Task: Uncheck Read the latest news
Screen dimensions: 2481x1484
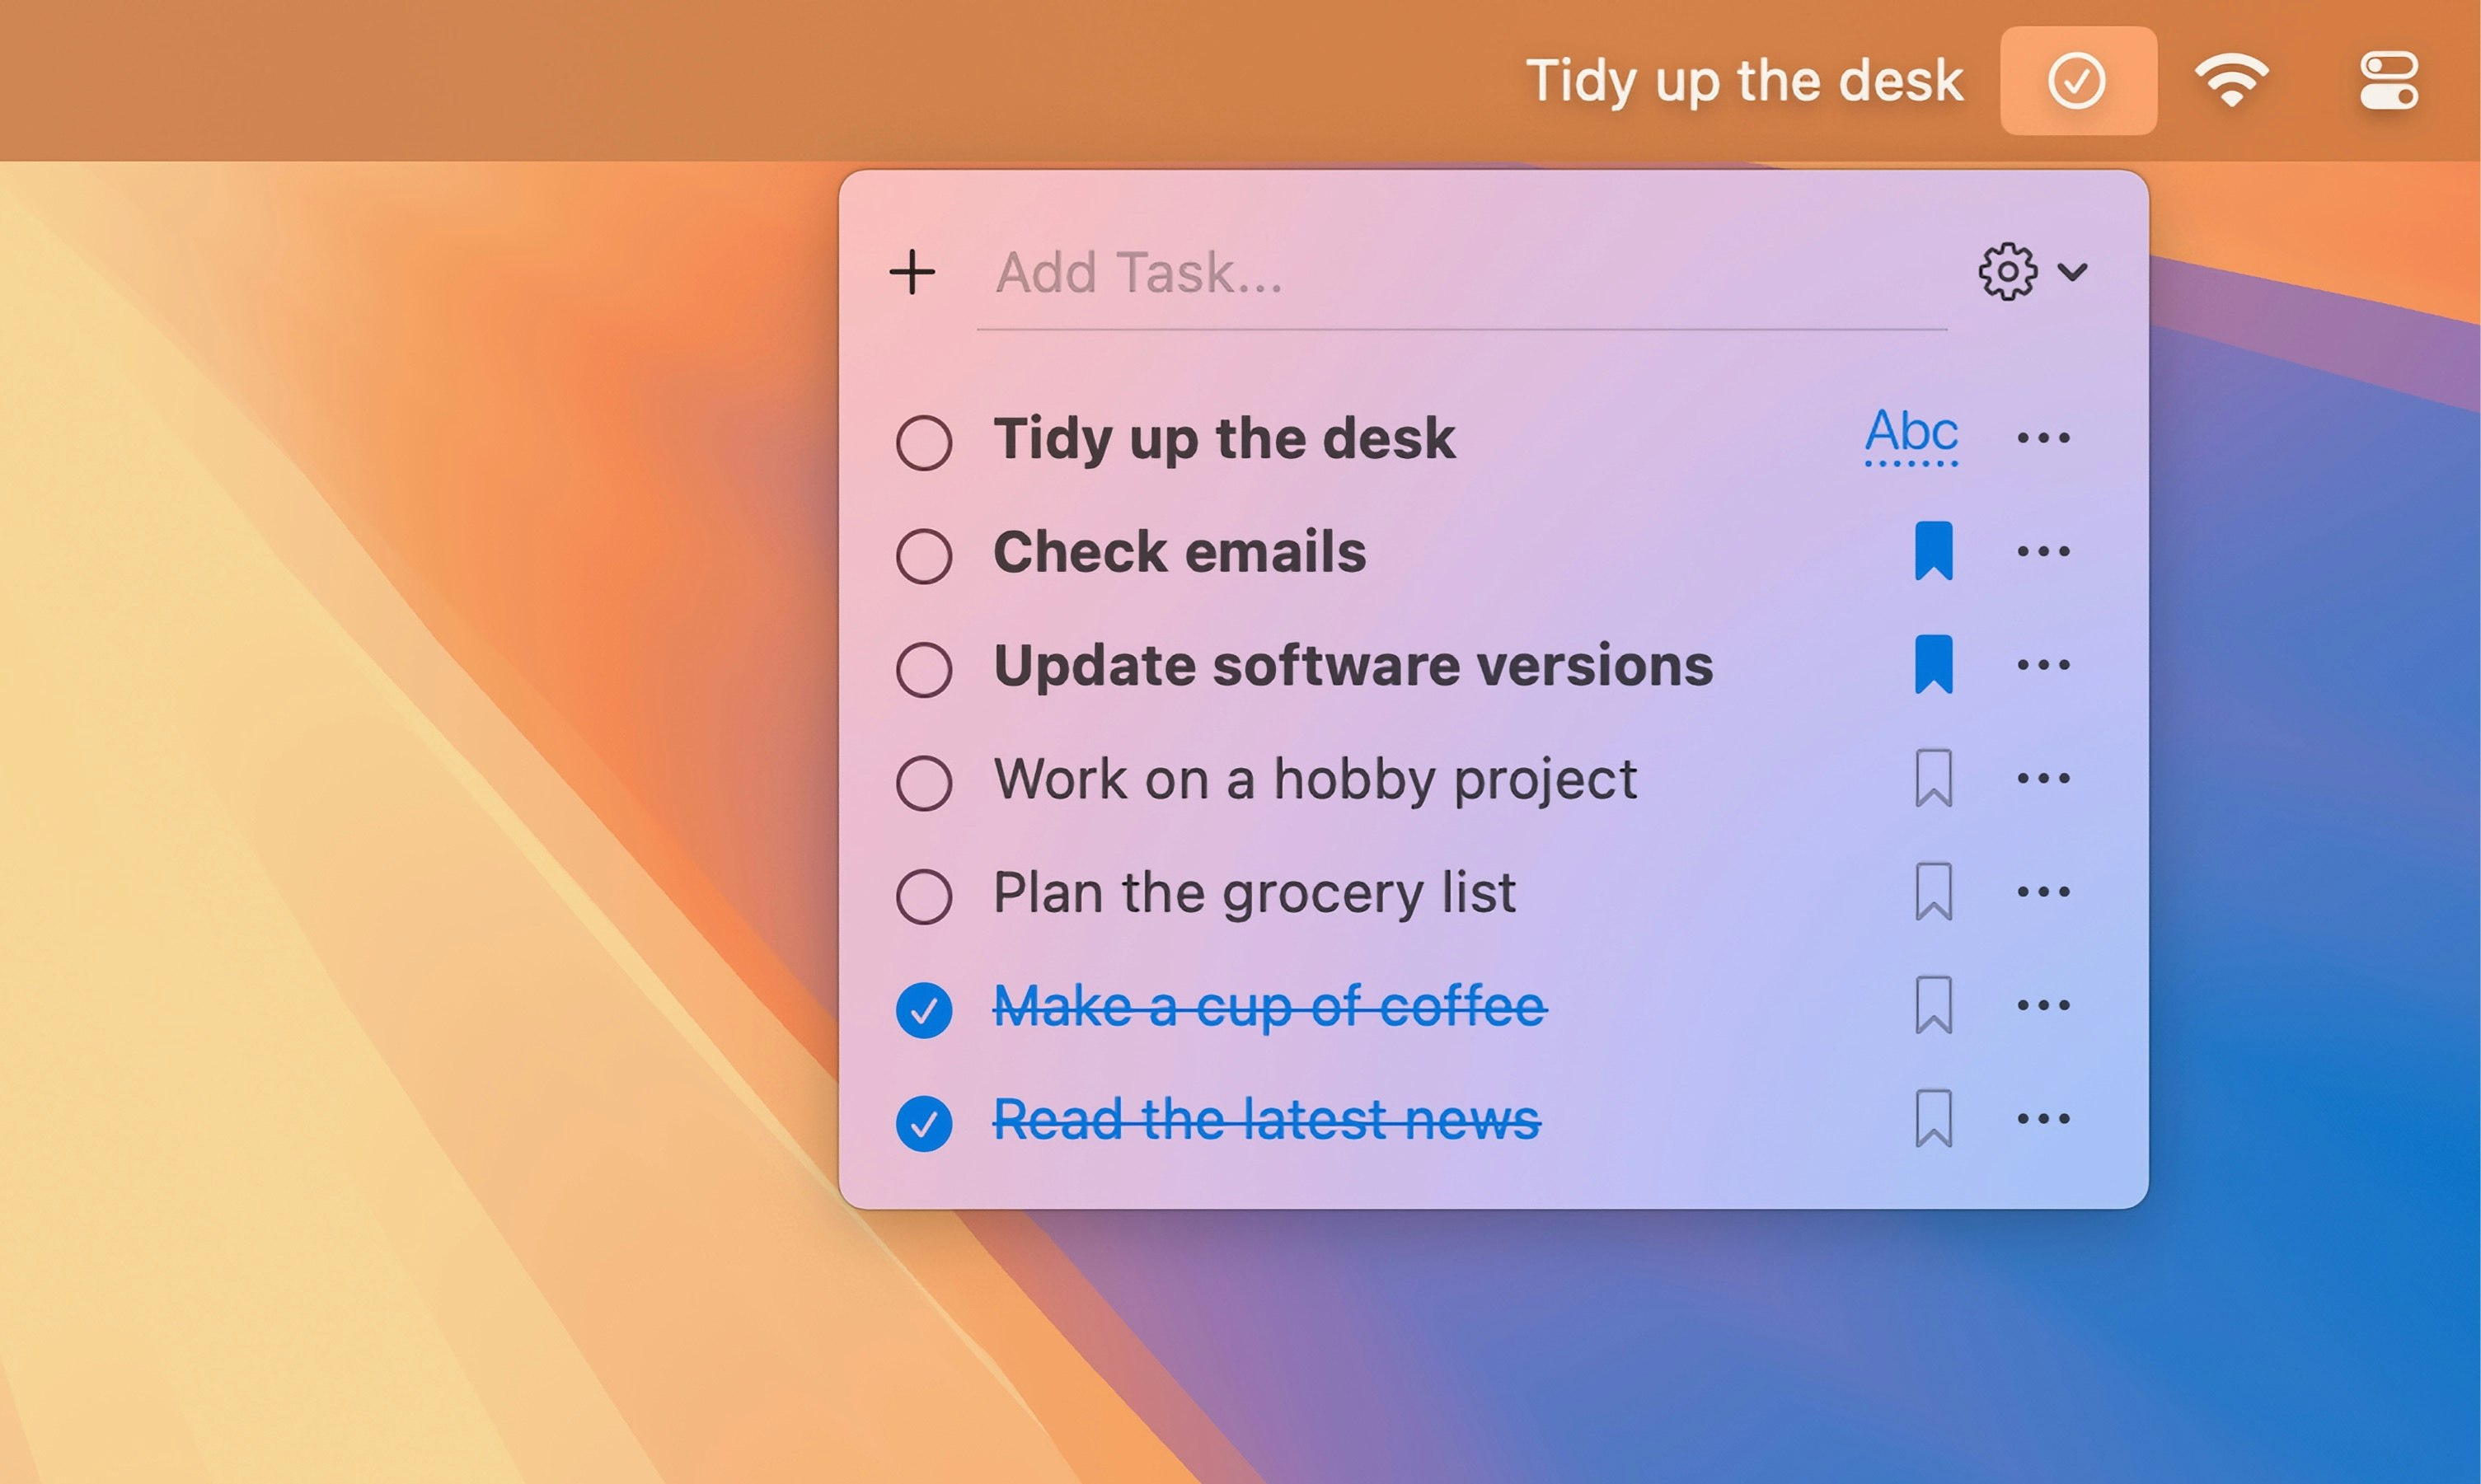Action: coord(924,1123)
